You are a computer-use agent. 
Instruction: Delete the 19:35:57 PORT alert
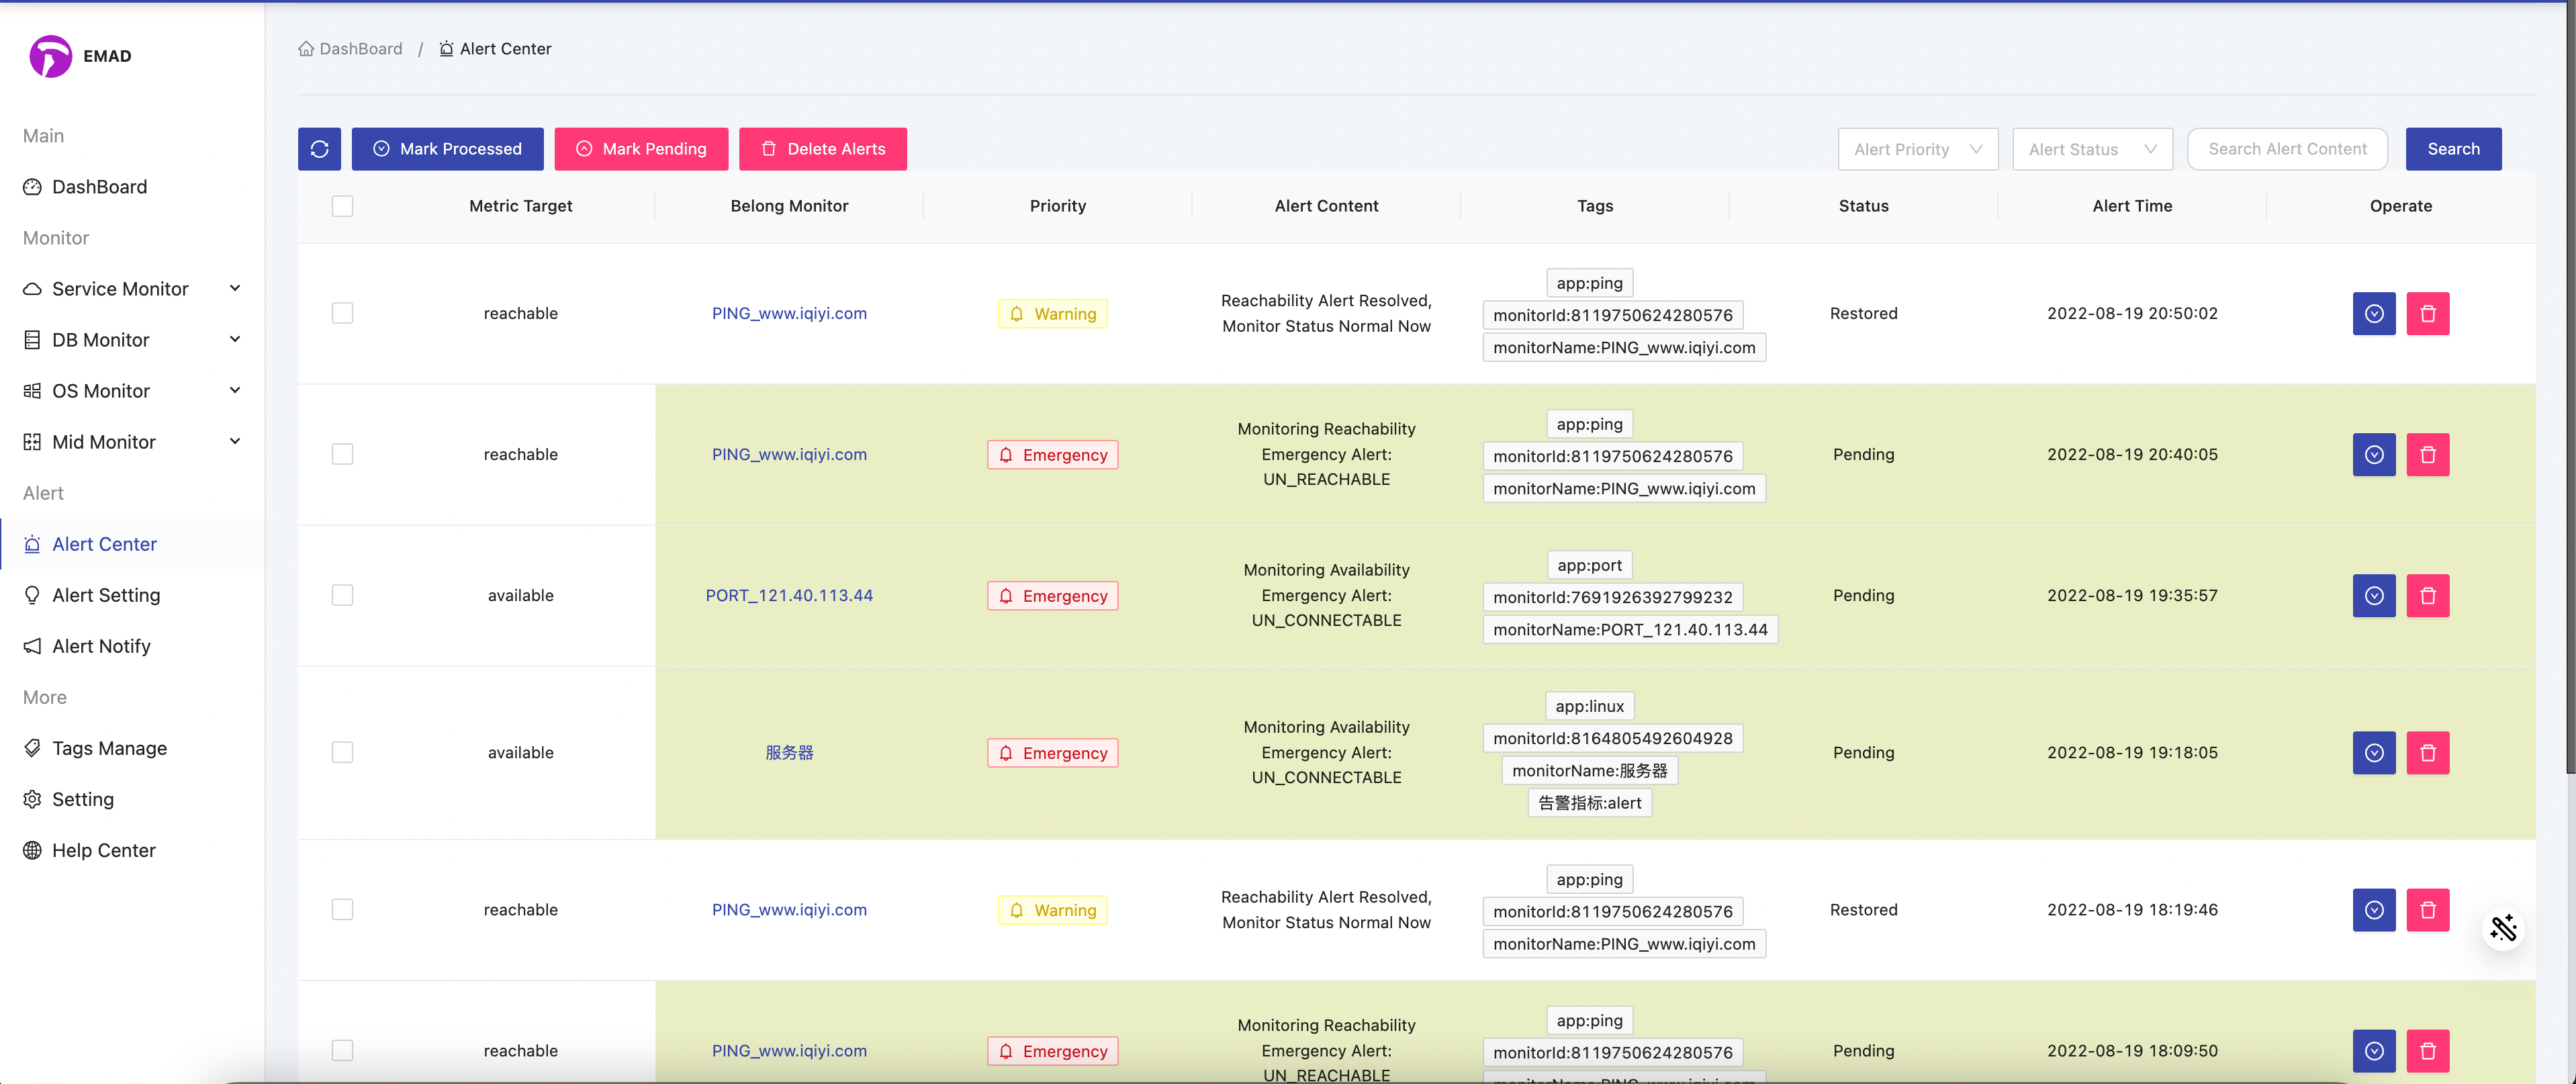[2427, 596]
